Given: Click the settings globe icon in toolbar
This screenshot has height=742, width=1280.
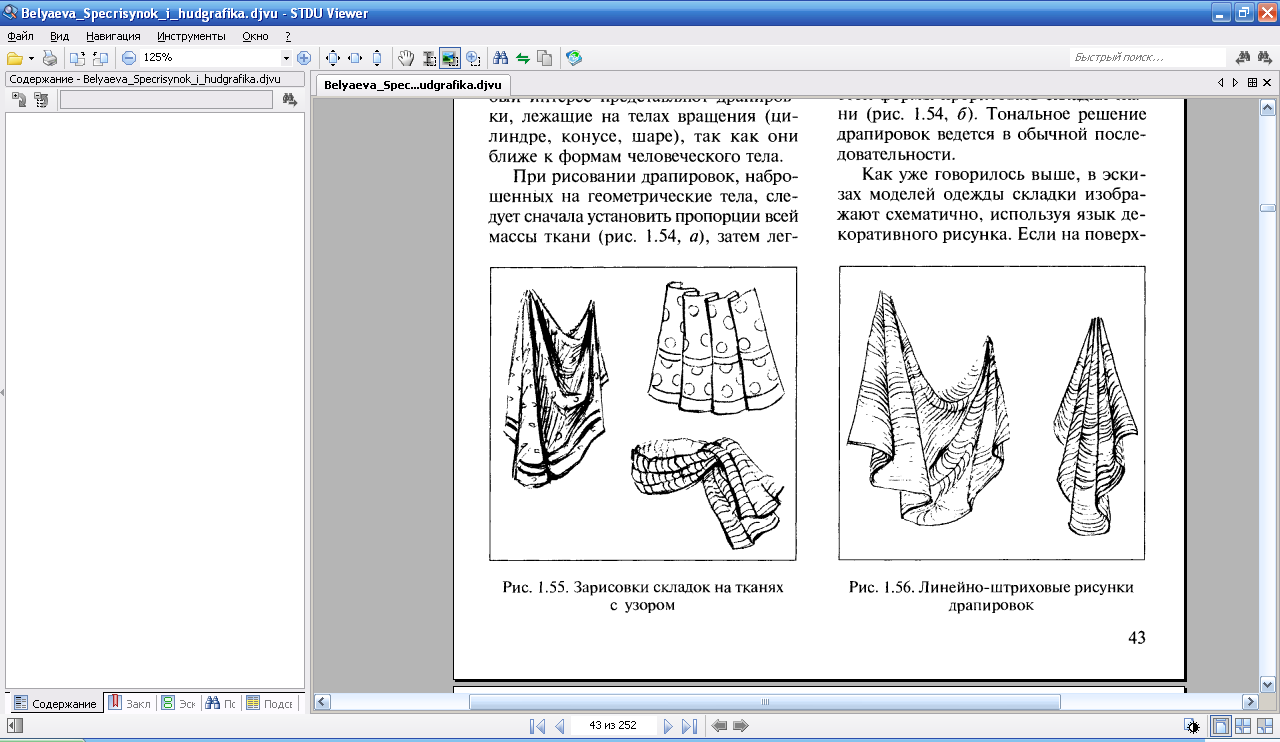Looking at the screenshot, I should [574, 58].
